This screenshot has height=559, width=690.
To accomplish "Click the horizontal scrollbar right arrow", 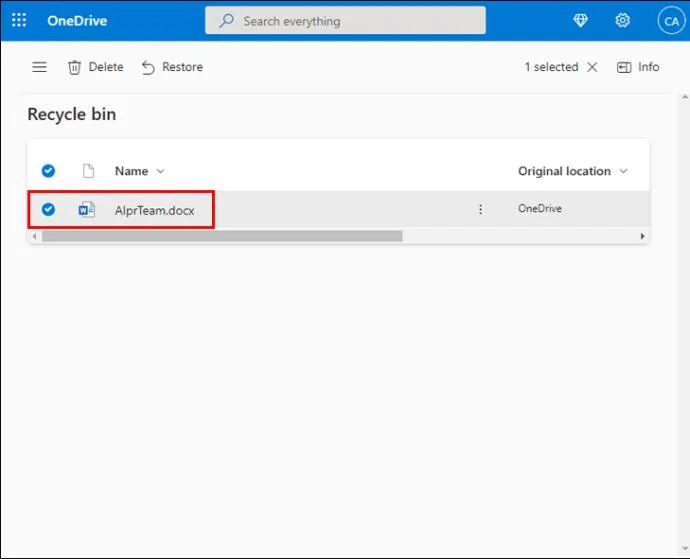I will click(x=642, y=236).
